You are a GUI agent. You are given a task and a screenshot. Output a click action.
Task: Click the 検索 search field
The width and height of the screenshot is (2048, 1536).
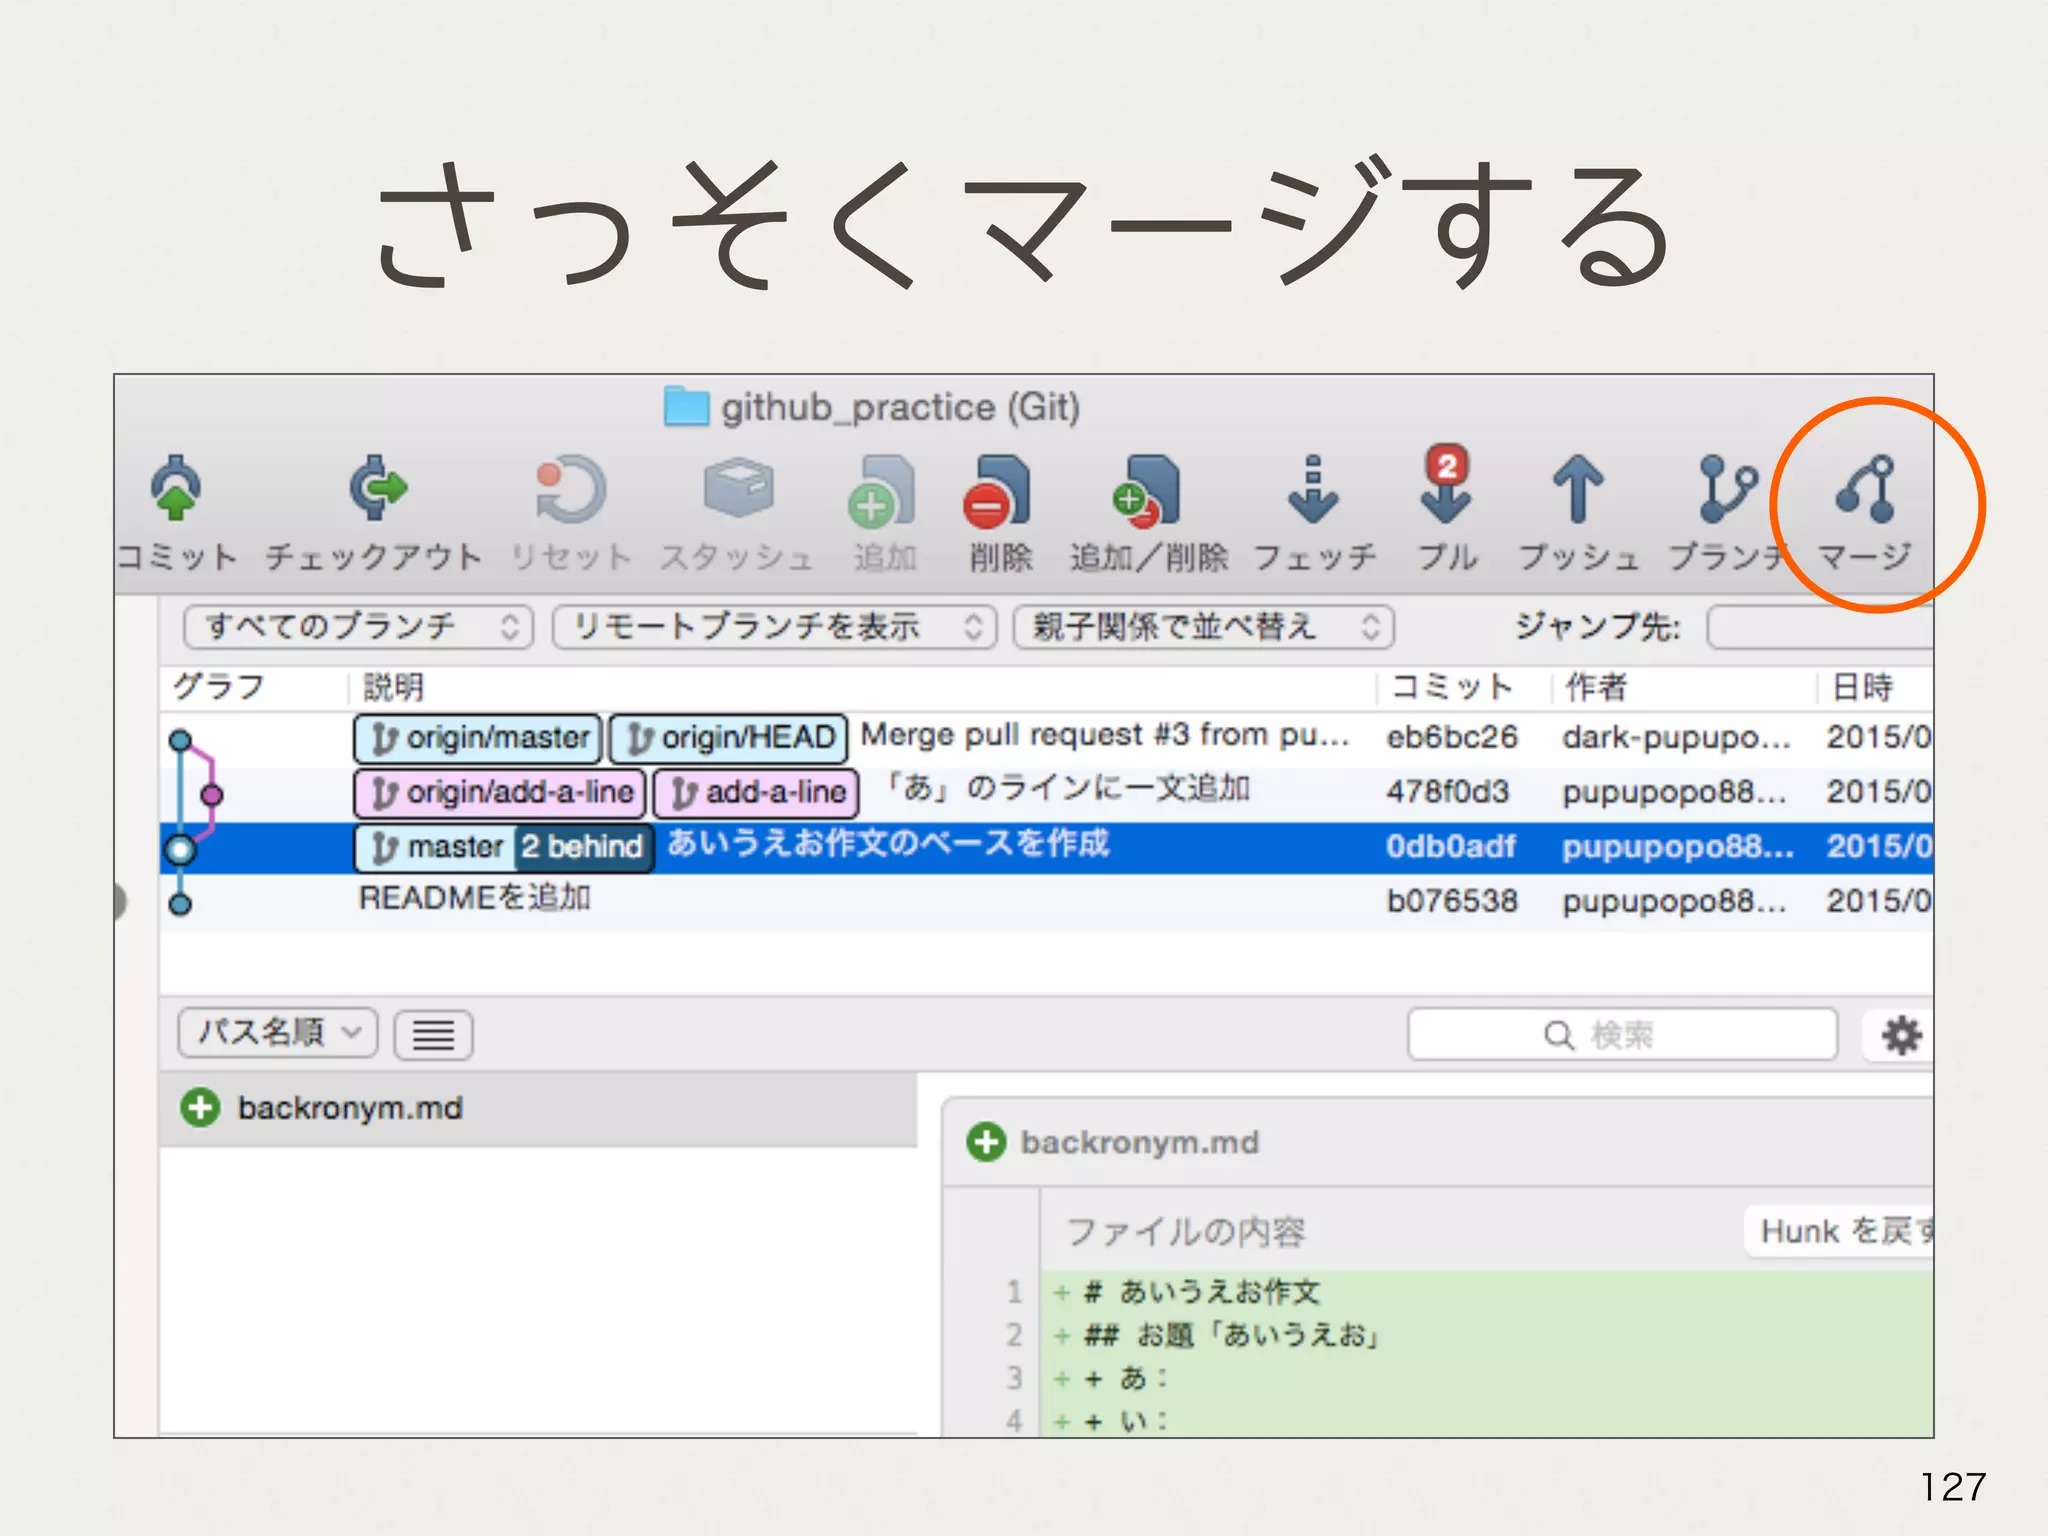pos(1621,1034)
